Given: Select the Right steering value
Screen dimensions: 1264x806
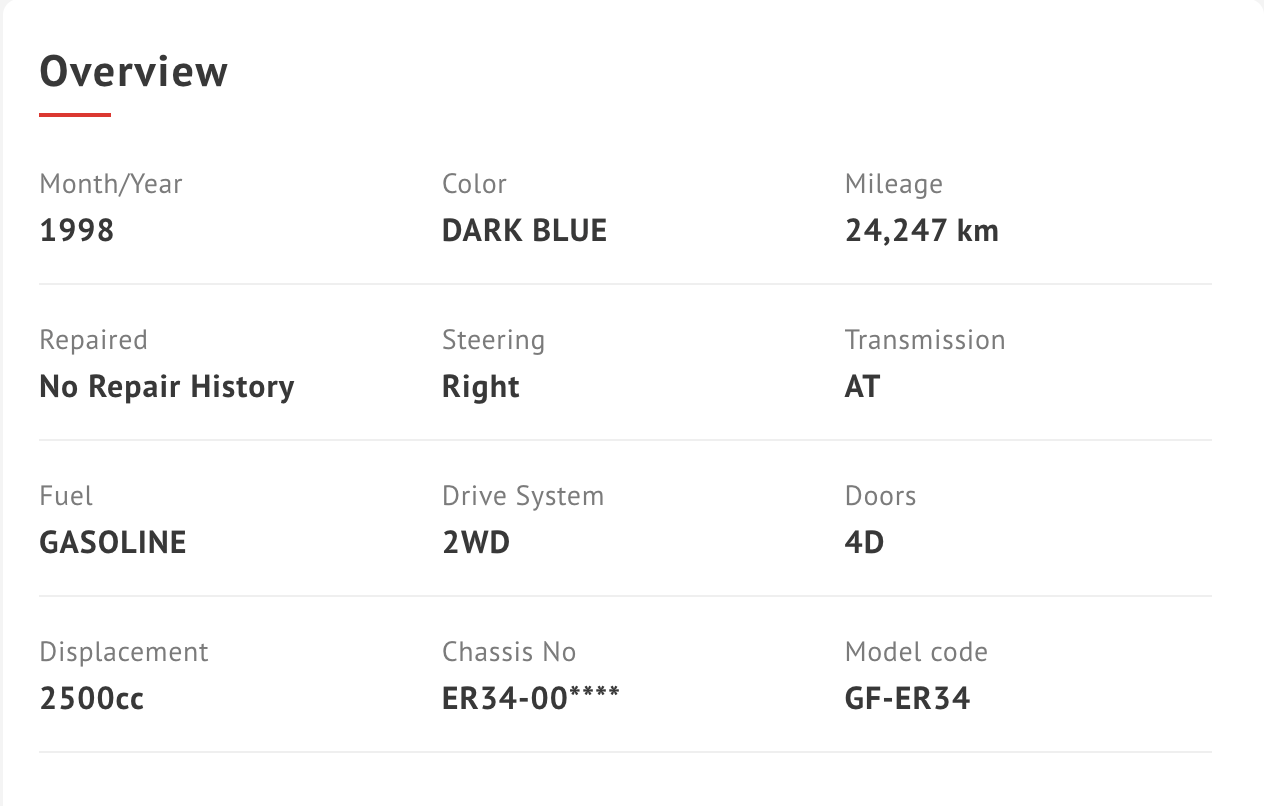Looking at the screenshot, I should (481, 388).
